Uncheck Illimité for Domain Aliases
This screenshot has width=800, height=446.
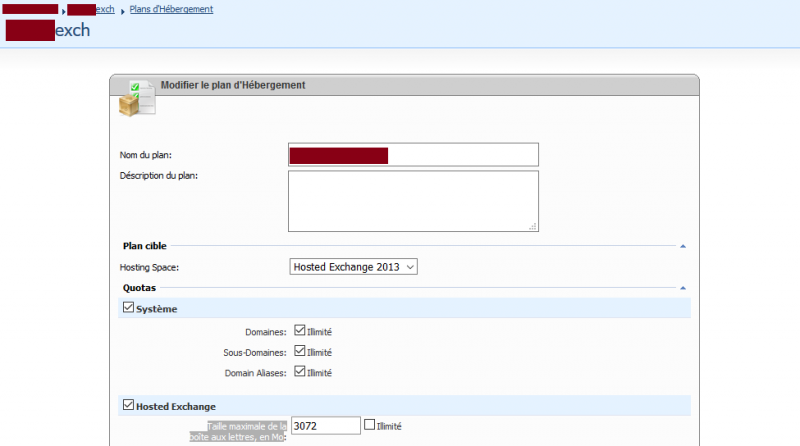299,371
